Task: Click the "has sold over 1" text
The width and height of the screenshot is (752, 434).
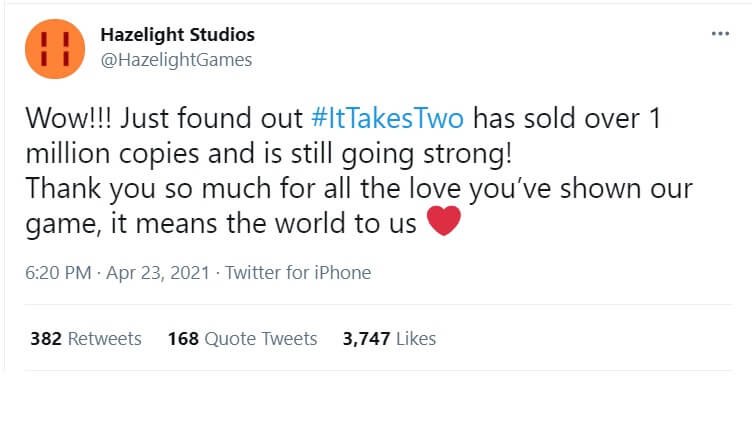Action: [x=563, y=118]
